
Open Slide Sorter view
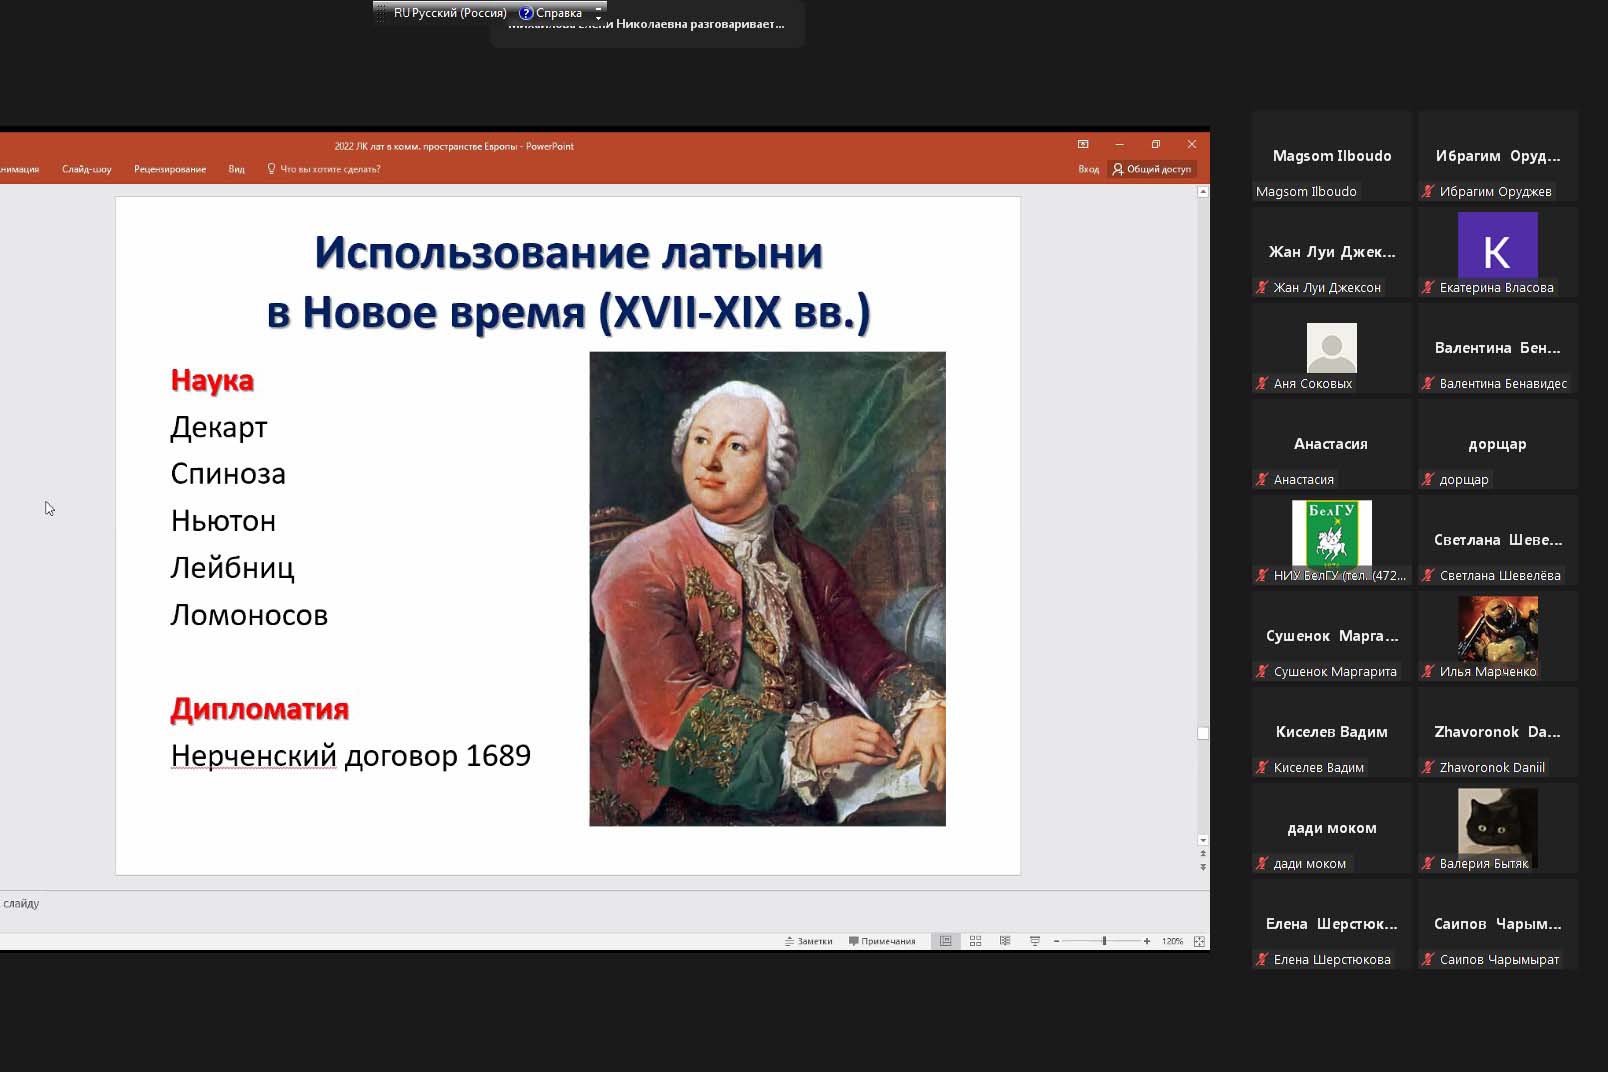click(975, 941)
